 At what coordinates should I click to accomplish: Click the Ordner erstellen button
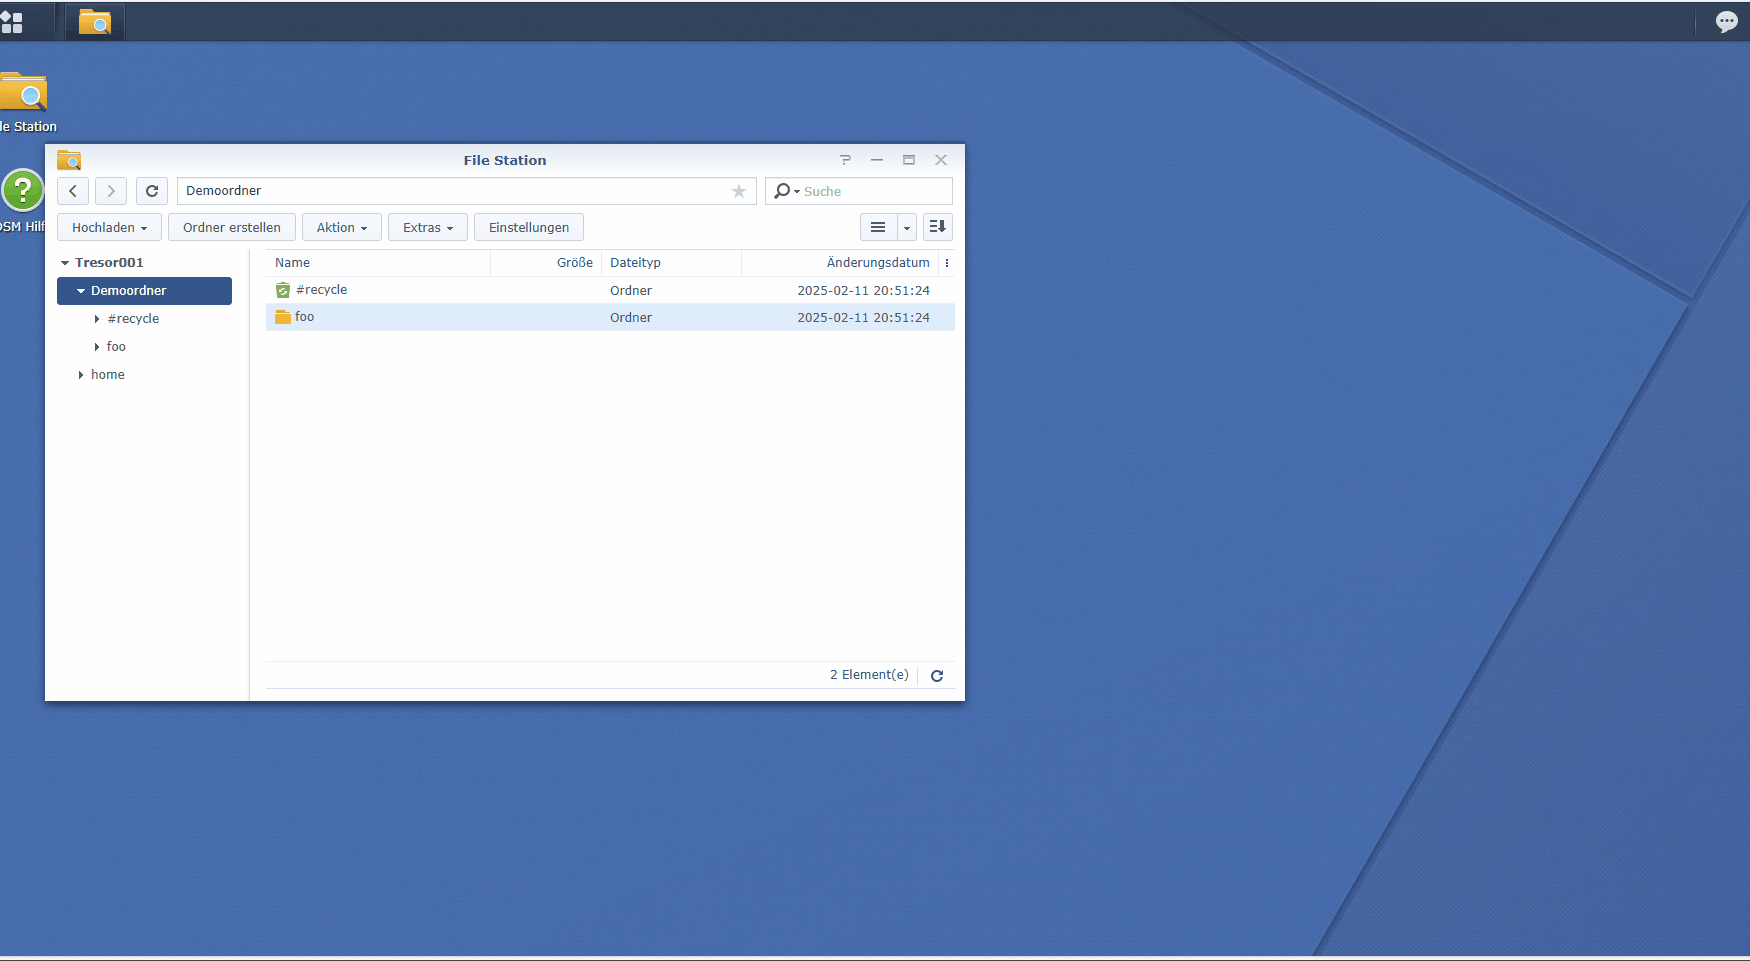pyautogui.click(x=231, y=227)
